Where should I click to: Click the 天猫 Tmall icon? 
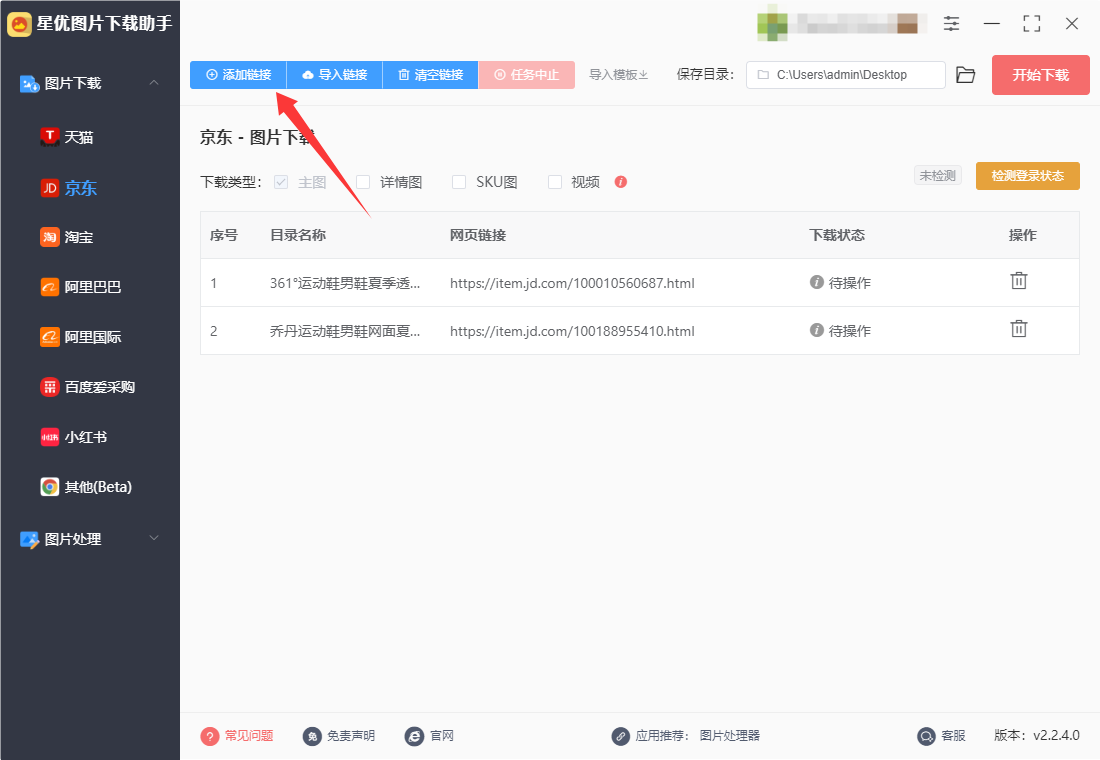(49, 137)
